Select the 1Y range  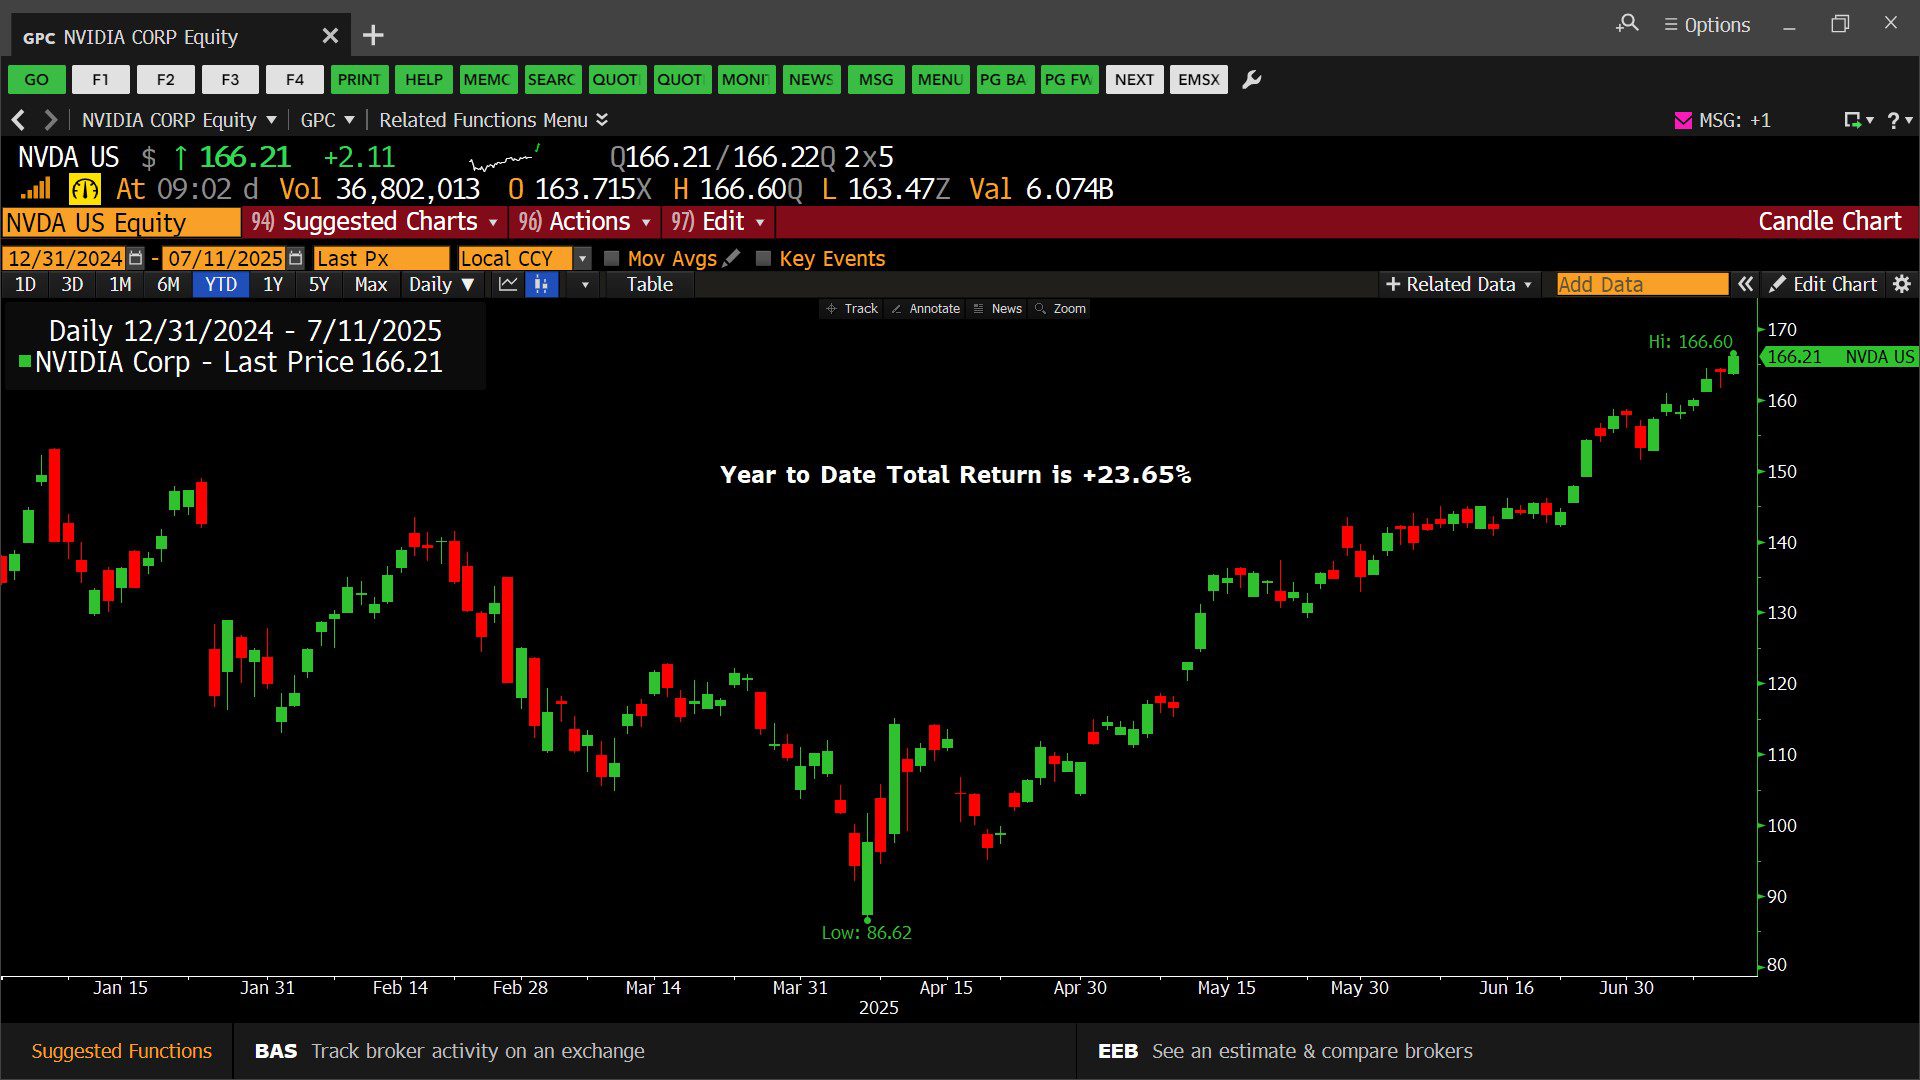(273, 284)
